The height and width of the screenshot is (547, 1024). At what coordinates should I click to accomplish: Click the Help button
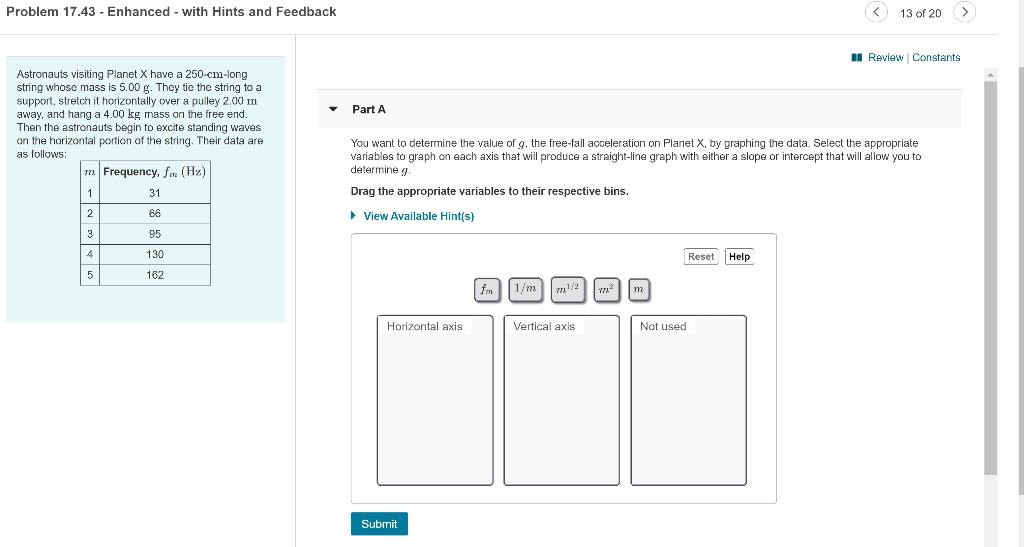click(739, 257)
